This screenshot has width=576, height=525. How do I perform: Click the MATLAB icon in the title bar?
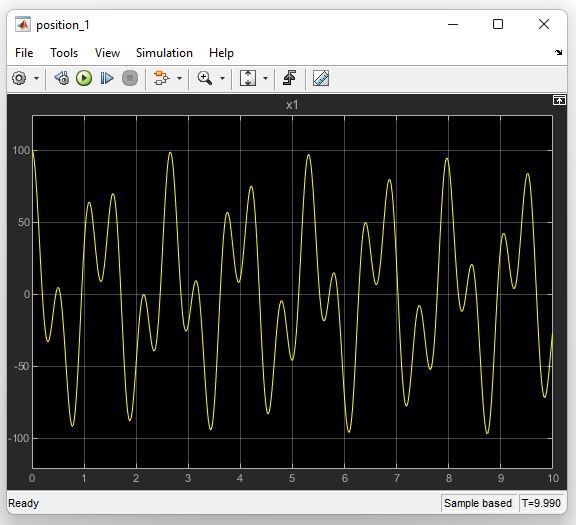click(23, 25)
